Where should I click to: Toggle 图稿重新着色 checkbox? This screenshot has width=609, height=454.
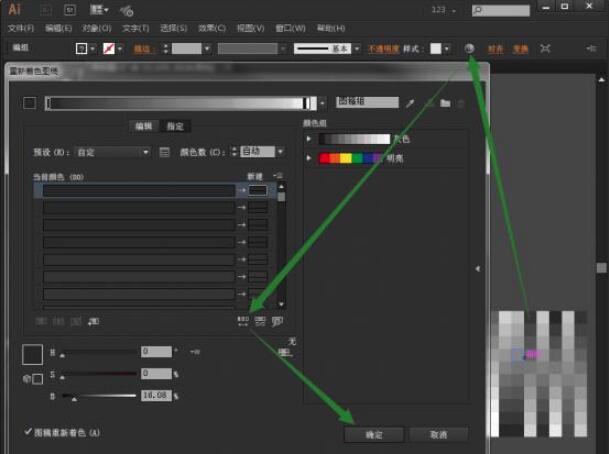tap(28, 432)
